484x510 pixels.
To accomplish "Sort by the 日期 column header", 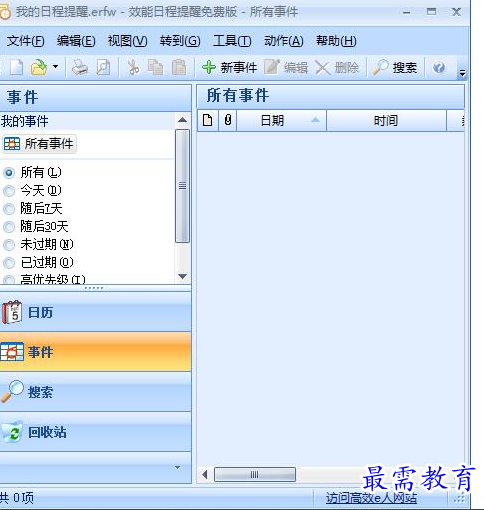I will coord(281,120).
